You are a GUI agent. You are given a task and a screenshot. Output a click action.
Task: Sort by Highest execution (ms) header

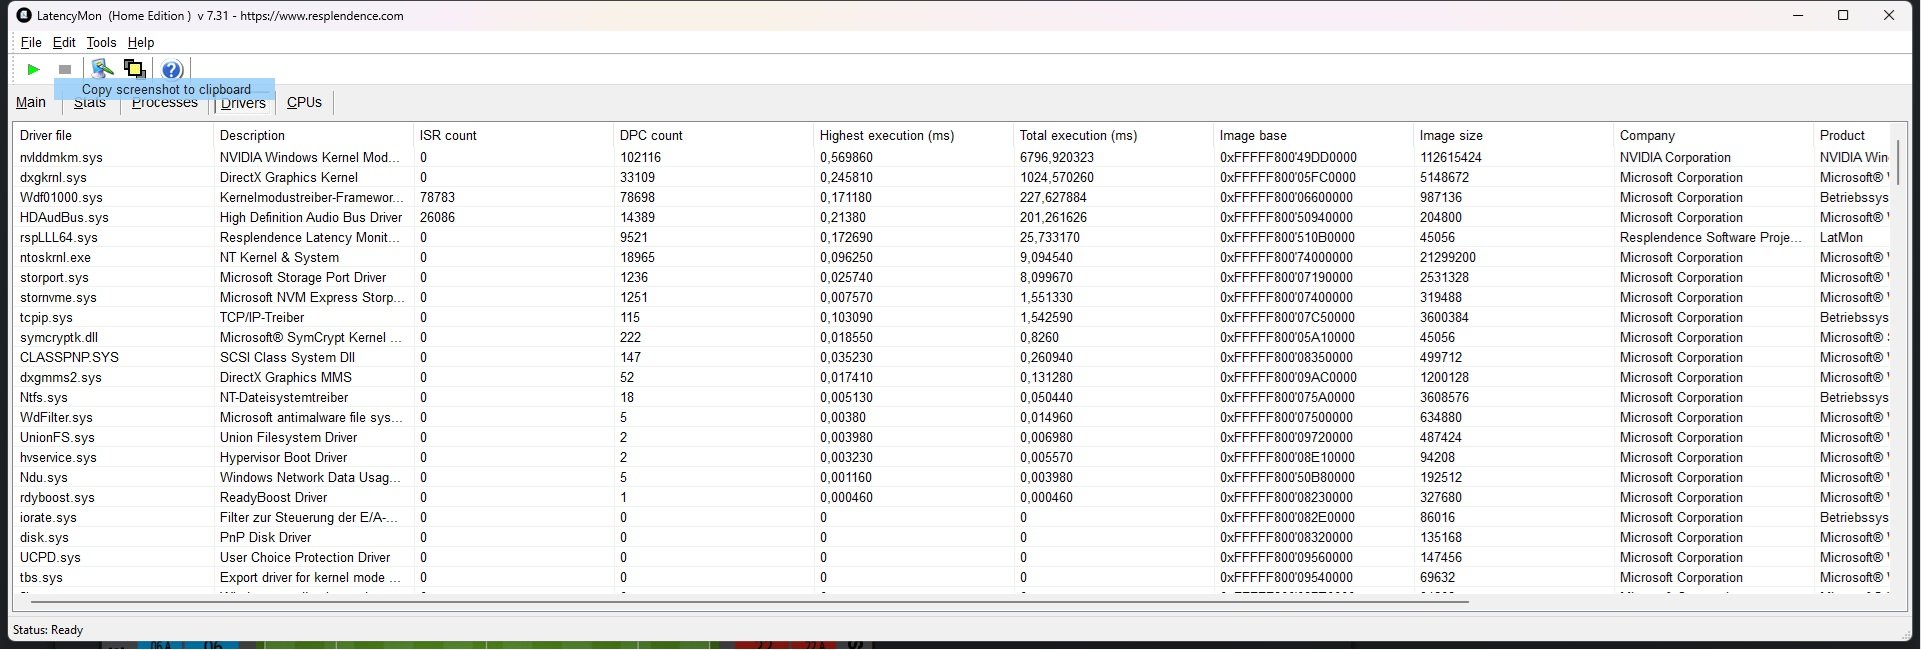click(913, 135)
